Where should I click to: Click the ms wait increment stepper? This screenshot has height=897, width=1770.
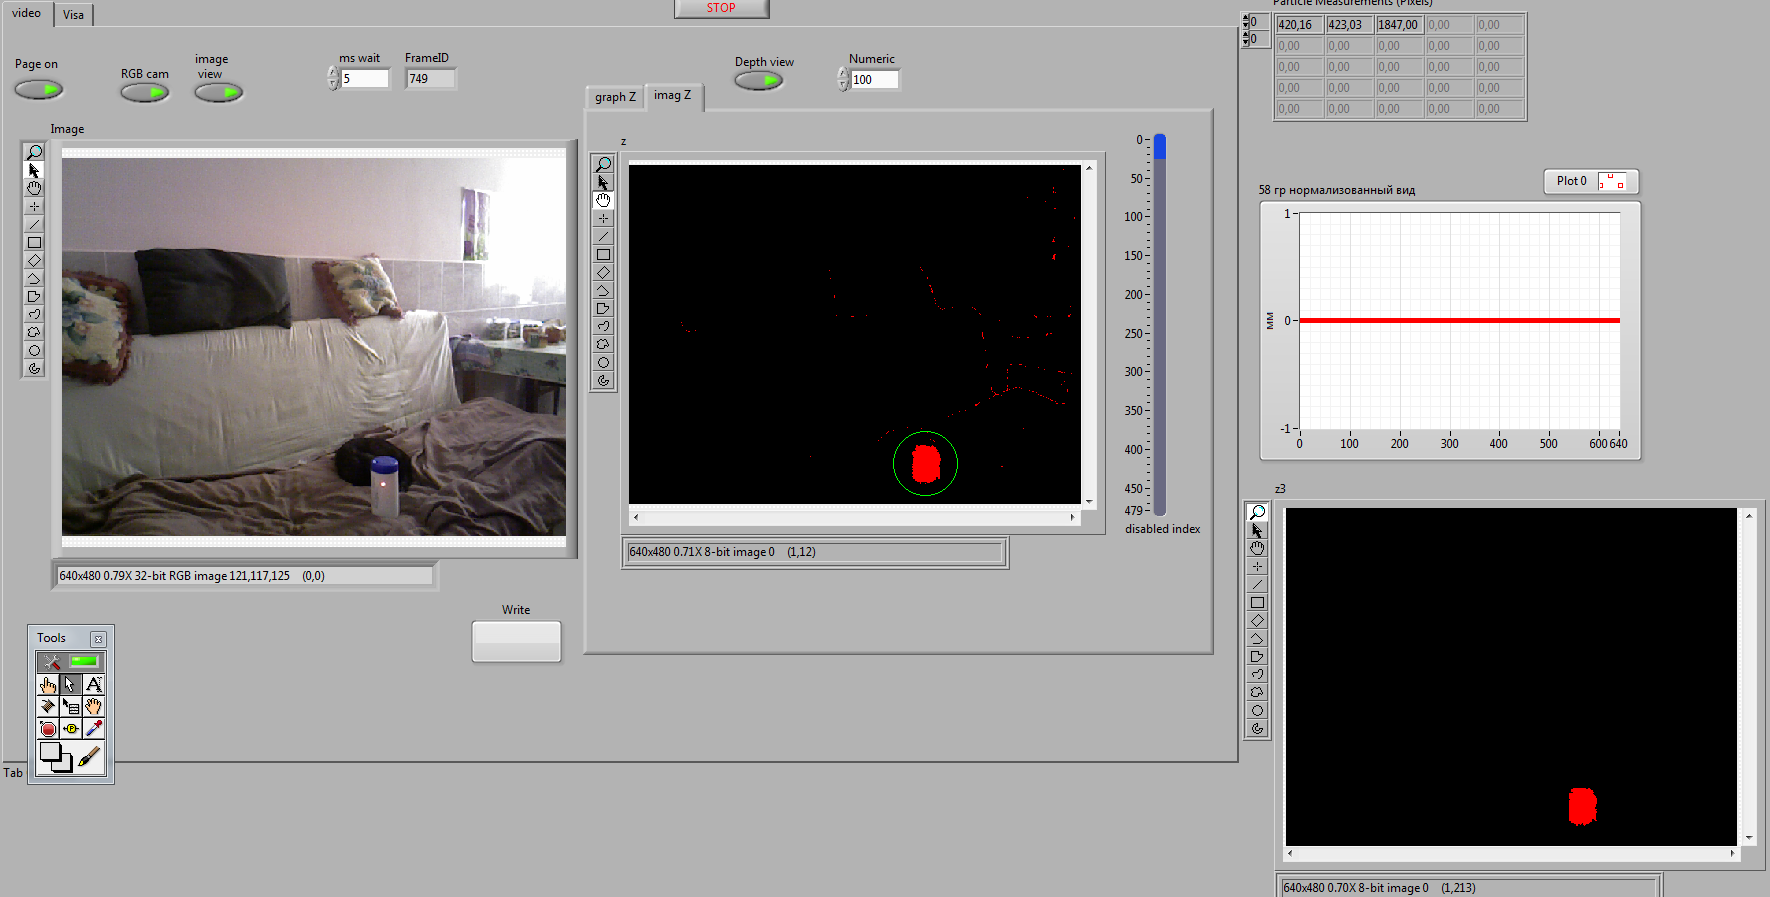point(333,72)
